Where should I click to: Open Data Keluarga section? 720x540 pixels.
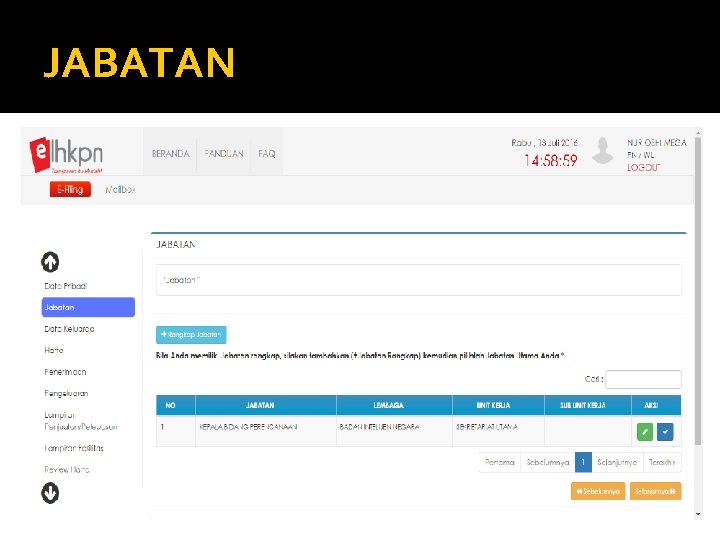(x=69, y=329)
